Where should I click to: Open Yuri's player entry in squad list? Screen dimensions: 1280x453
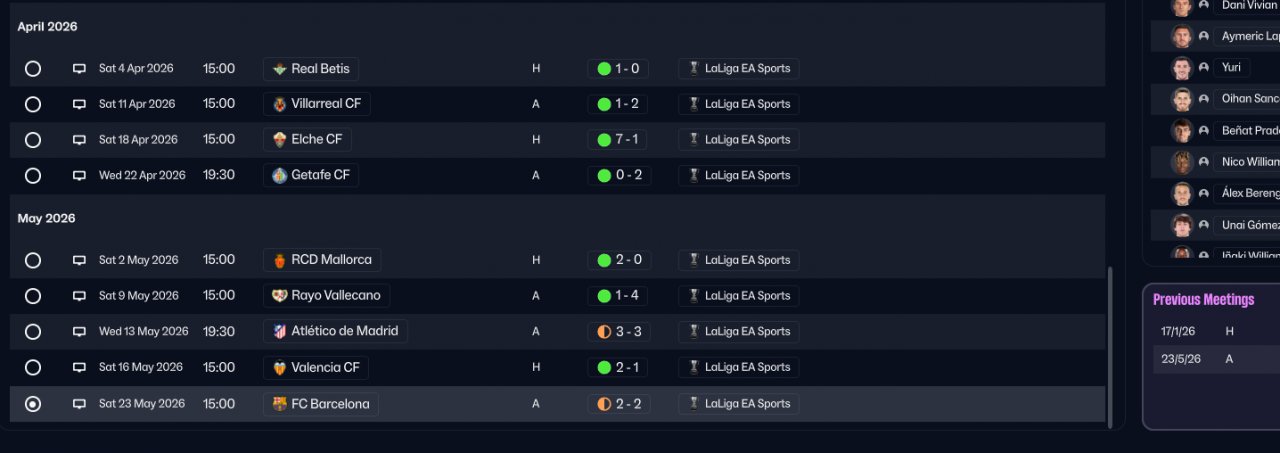point(1231,67)
